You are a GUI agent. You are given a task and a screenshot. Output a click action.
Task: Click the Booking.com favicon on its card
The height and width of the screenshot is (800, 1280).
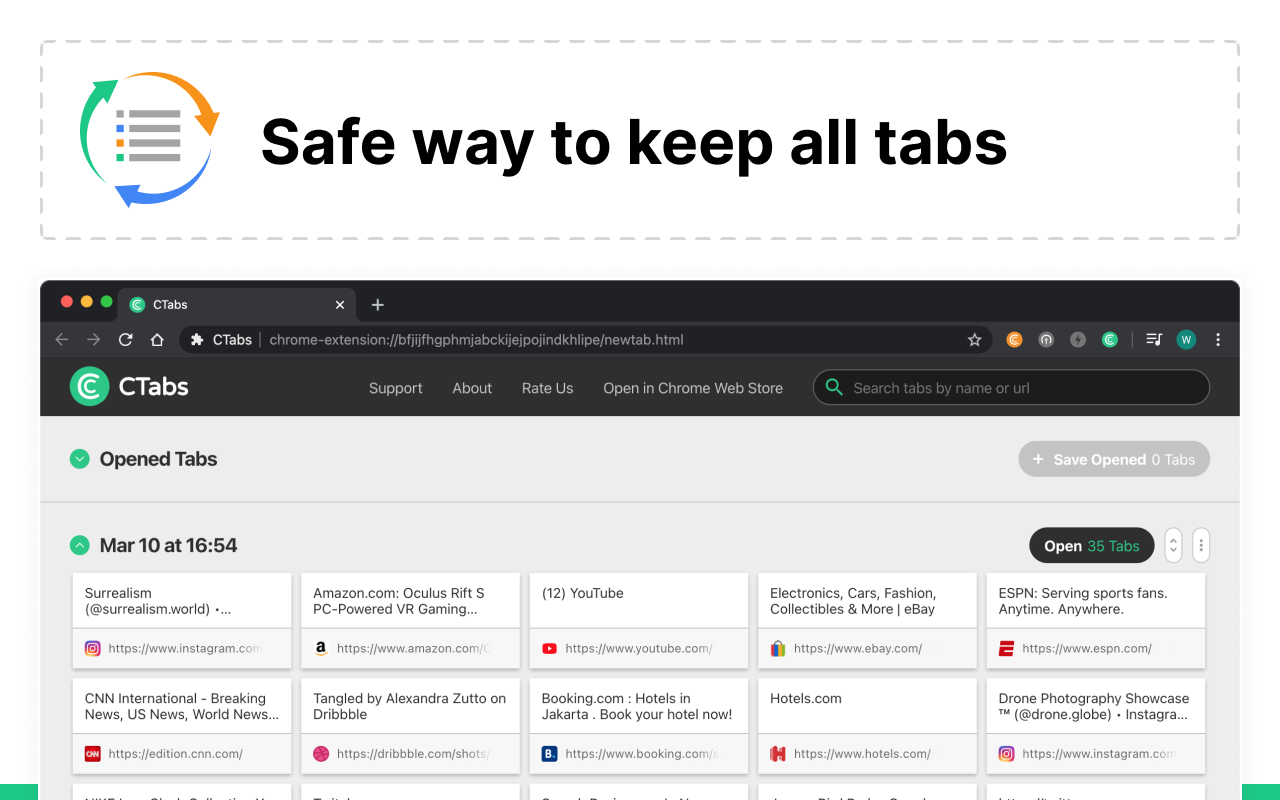click(x=549, y=754)
